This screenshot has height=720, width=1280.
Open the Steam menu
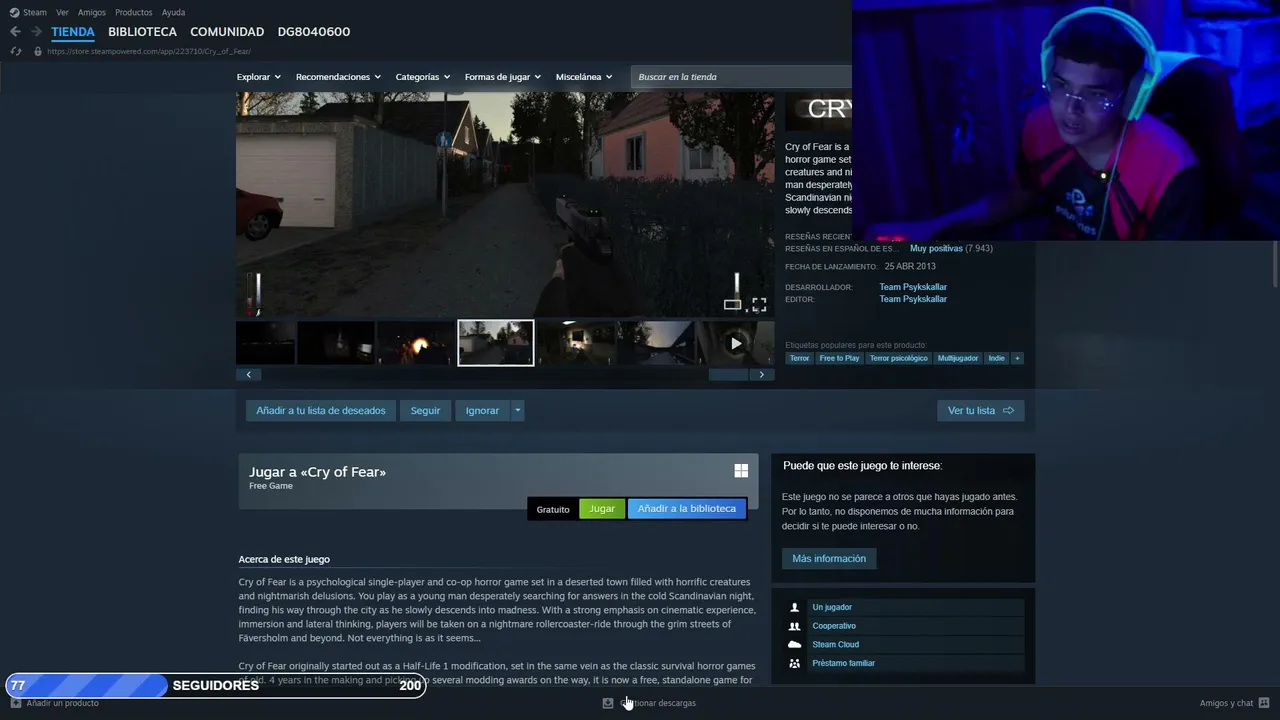[x=35, y=12]
